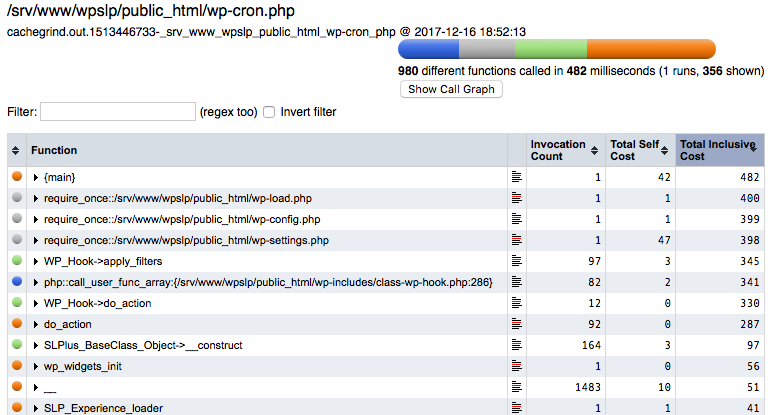Image resolution: width=771 pixels, height=415 pixels.
Task: Click the orange segment of cost bar
Action: coord(651,49)
